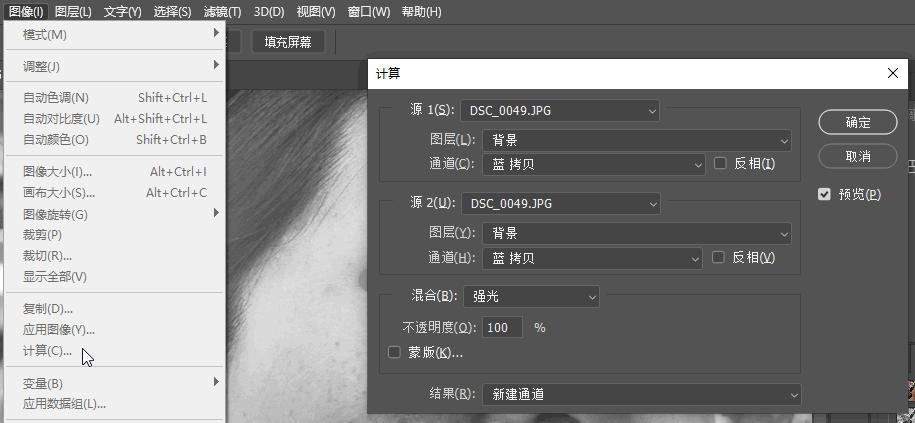Open the 源 2 图层(Y) dropdown

click(637, 233)
